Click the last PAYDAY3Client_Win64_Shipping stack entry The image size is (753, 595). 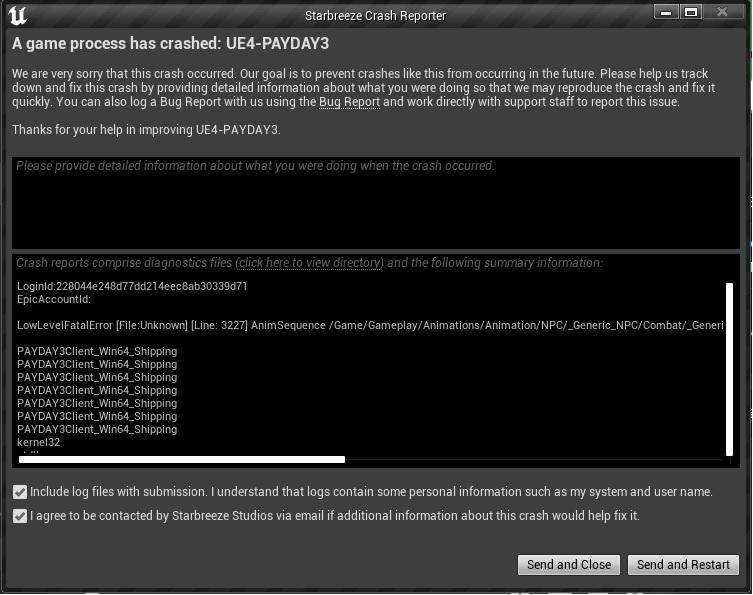pyautogui.click(x=97, y=430)
